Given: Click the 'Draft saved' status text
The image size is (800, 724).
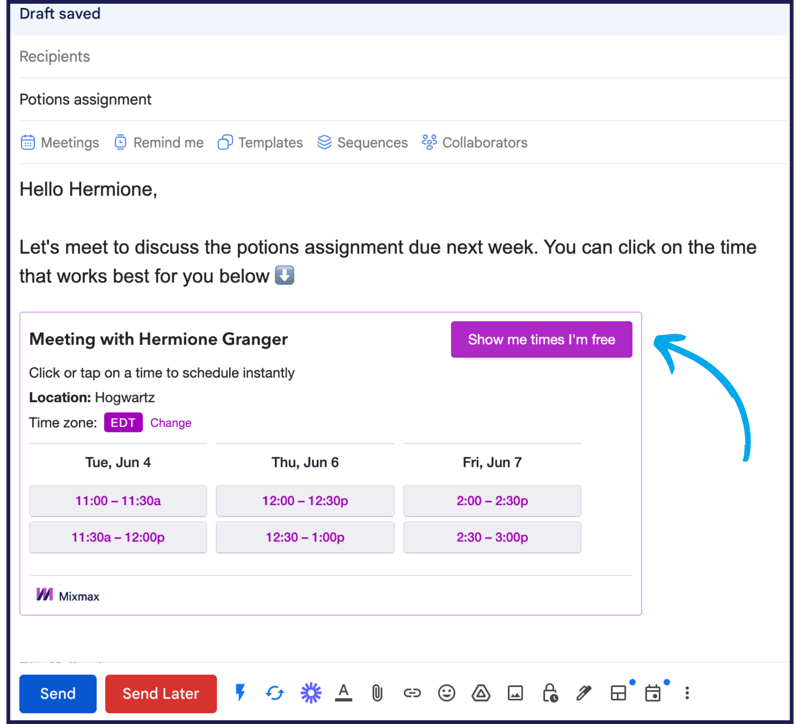Looking at the screenshot, I should [x=60, y=14].
